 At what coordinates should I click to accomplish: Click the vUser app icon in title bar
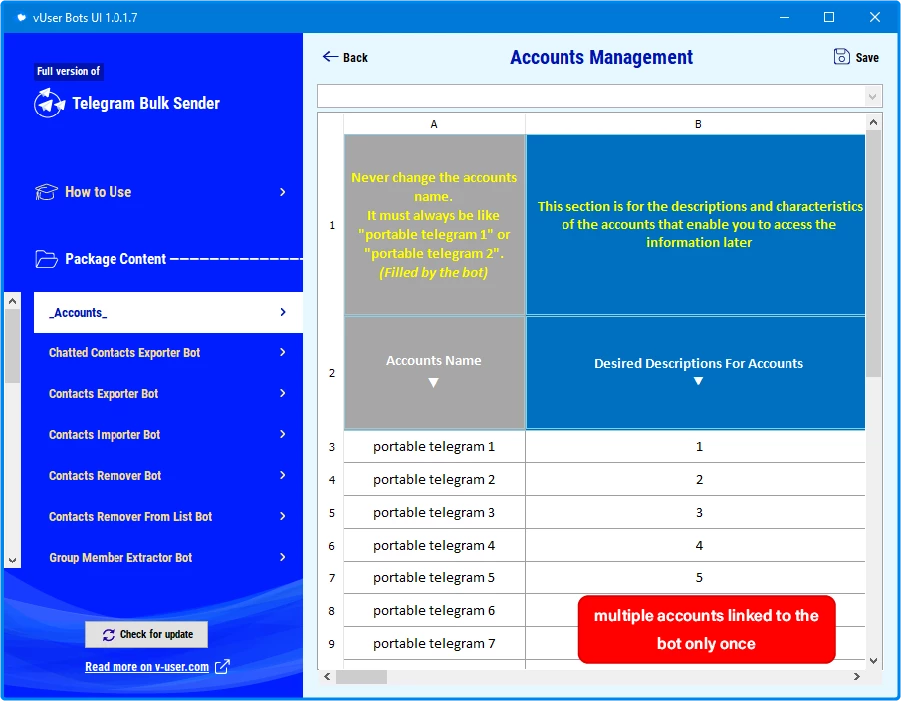pyautogui.click(x=21, y=17)
